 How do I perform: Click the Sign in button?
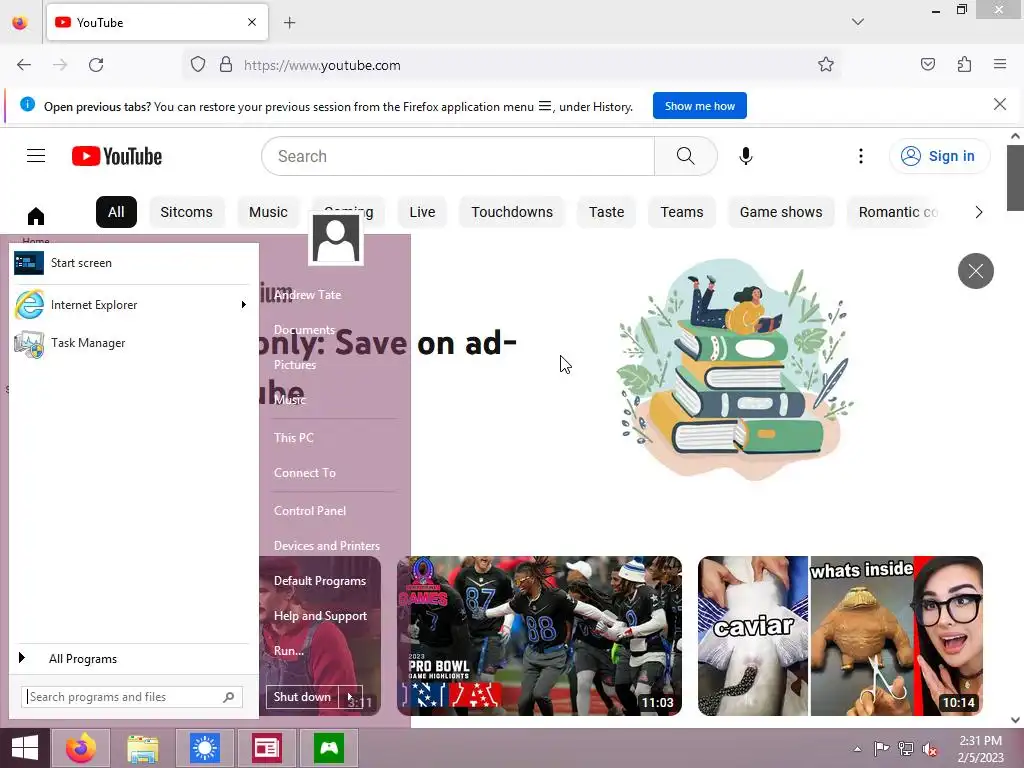[939, 156]
